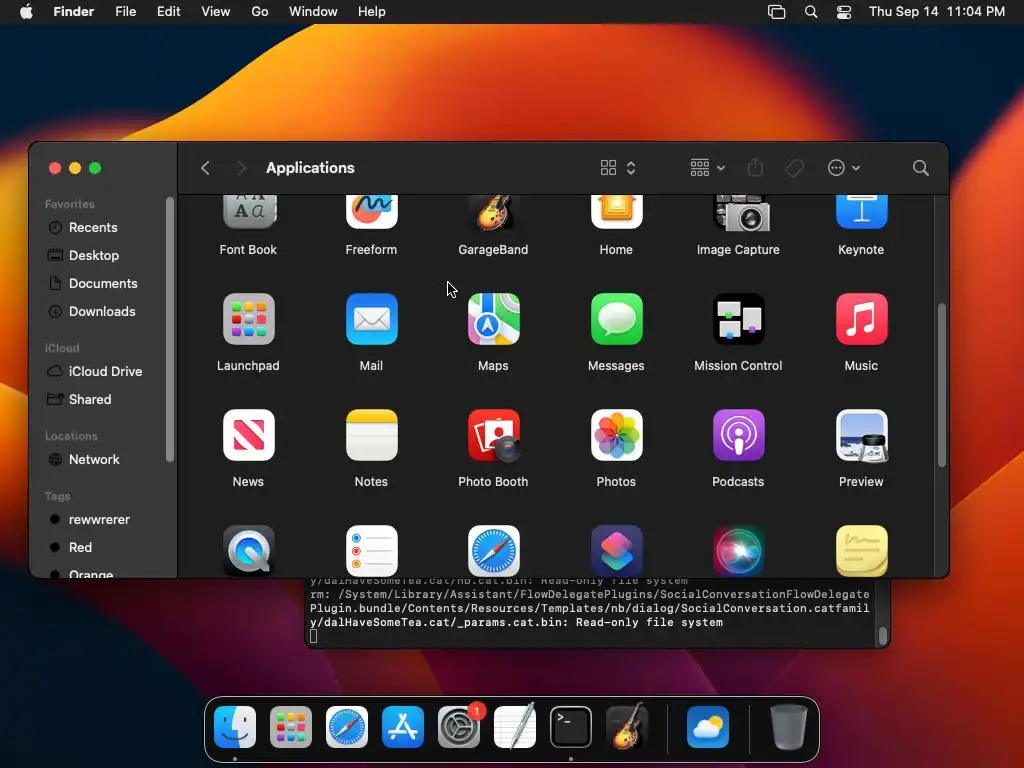Open App Store from the Dock
The height and width of the screenshot is (768, 1024).
pos(403,727)
